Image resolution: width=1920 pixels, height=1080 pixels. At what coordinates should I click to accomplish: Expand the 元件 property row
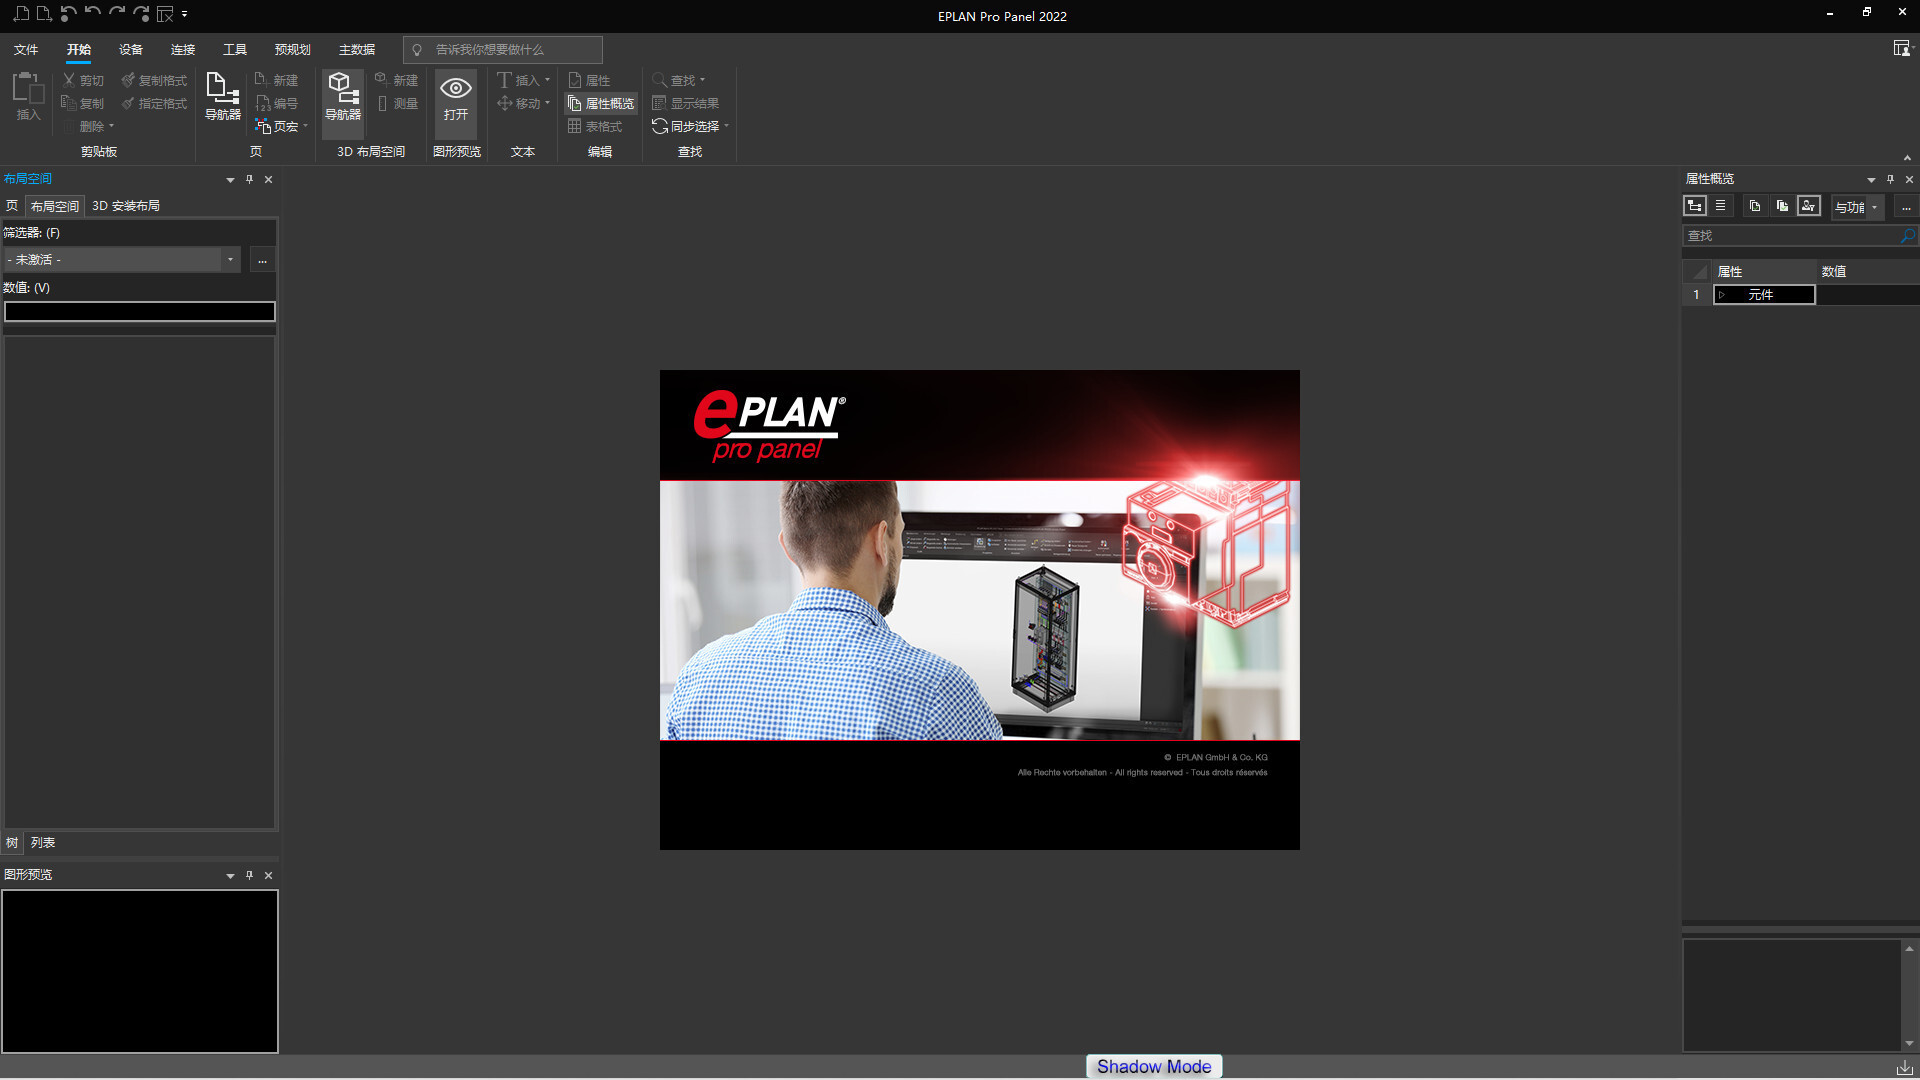click(1723, 295)
